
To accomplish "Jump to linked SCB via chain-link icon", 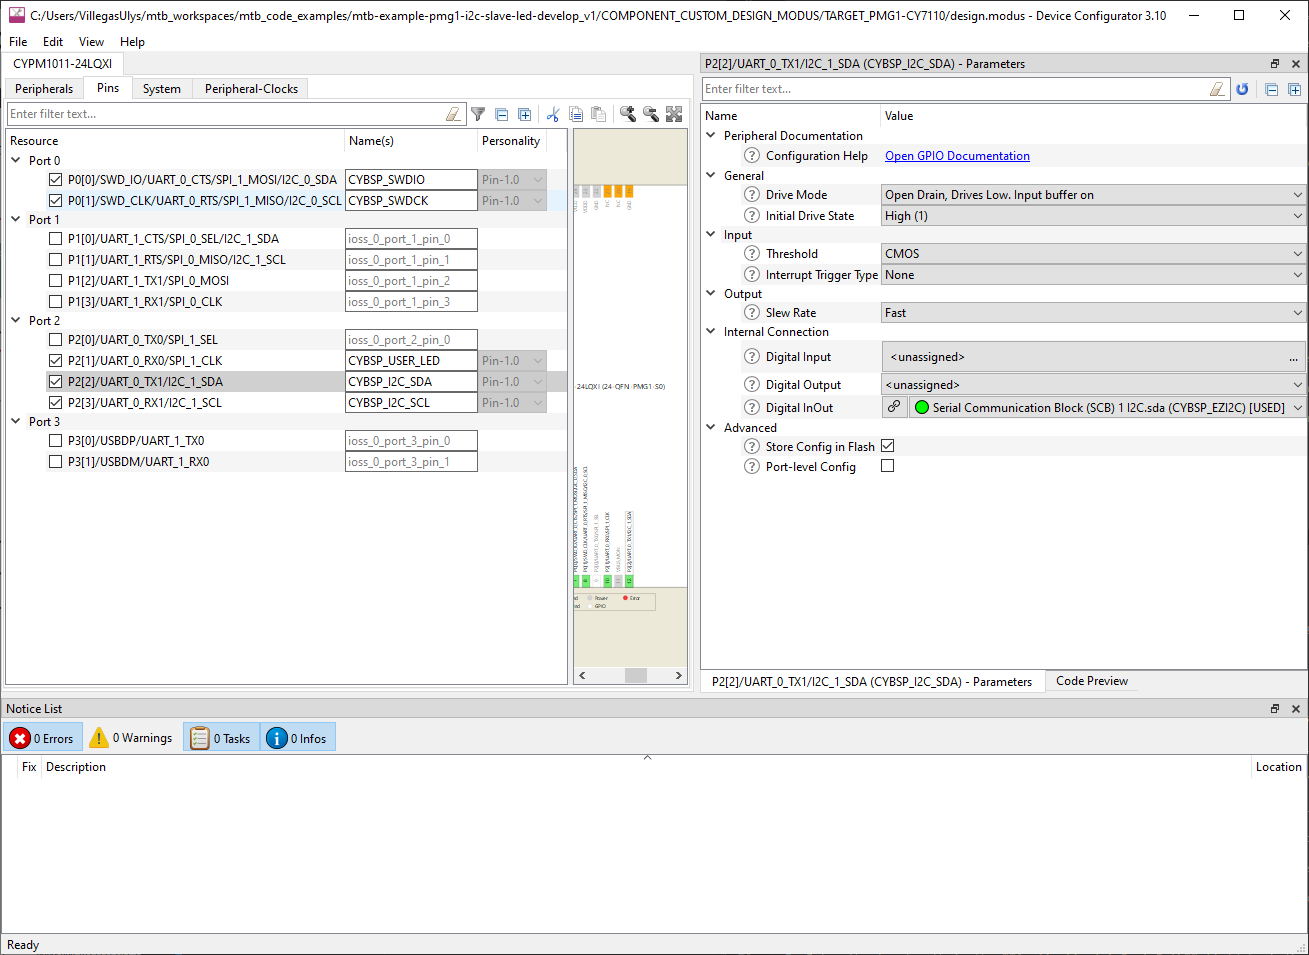I will [894, 407].
